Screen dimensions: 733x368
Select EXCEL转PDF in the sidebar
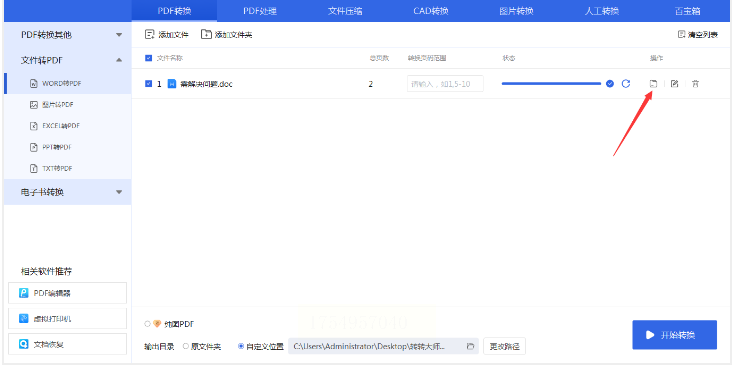click(68, 126)
